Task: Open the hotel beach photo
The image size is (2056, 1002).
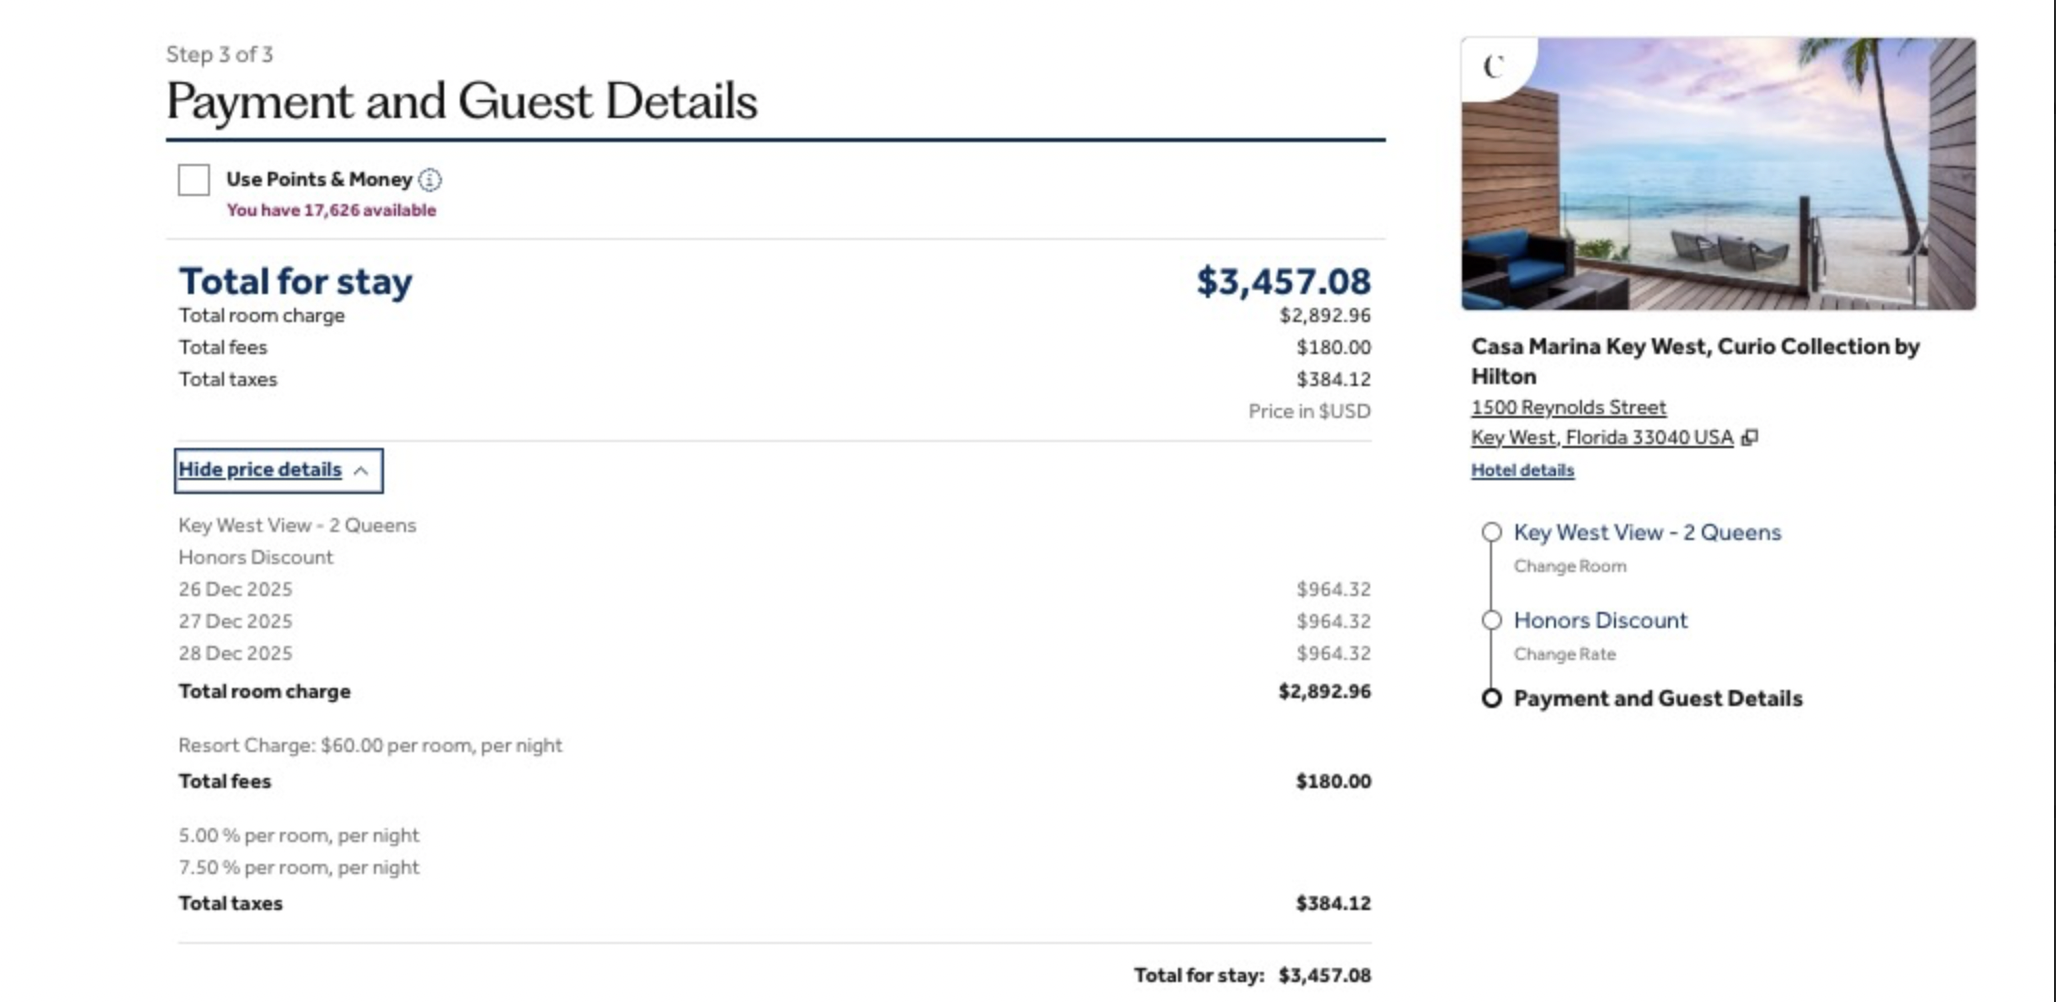Action: [x=1718, y=175]
